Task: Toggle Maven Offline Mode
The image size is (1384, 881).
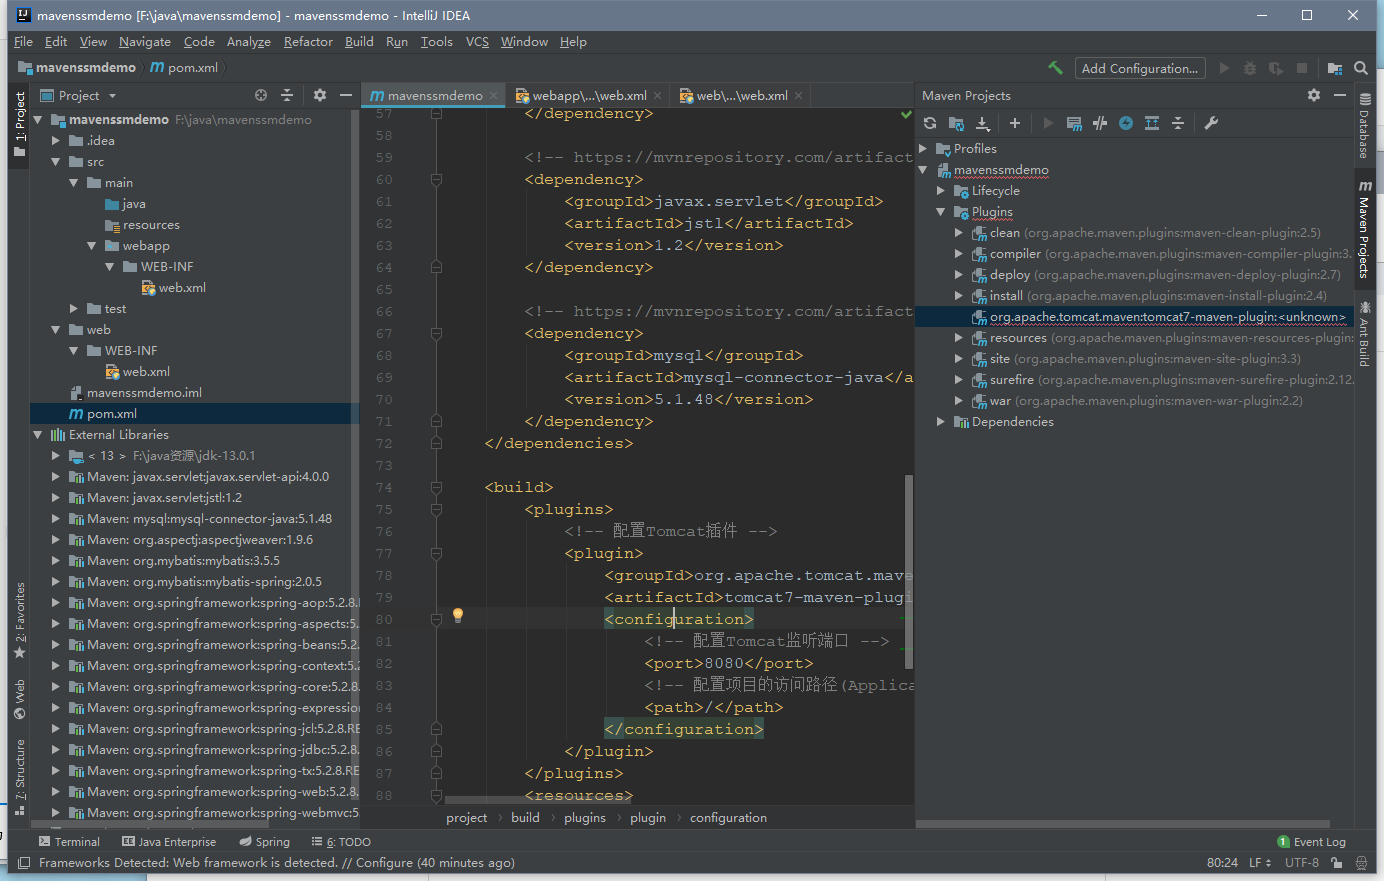Action: tap(1100, 123)
